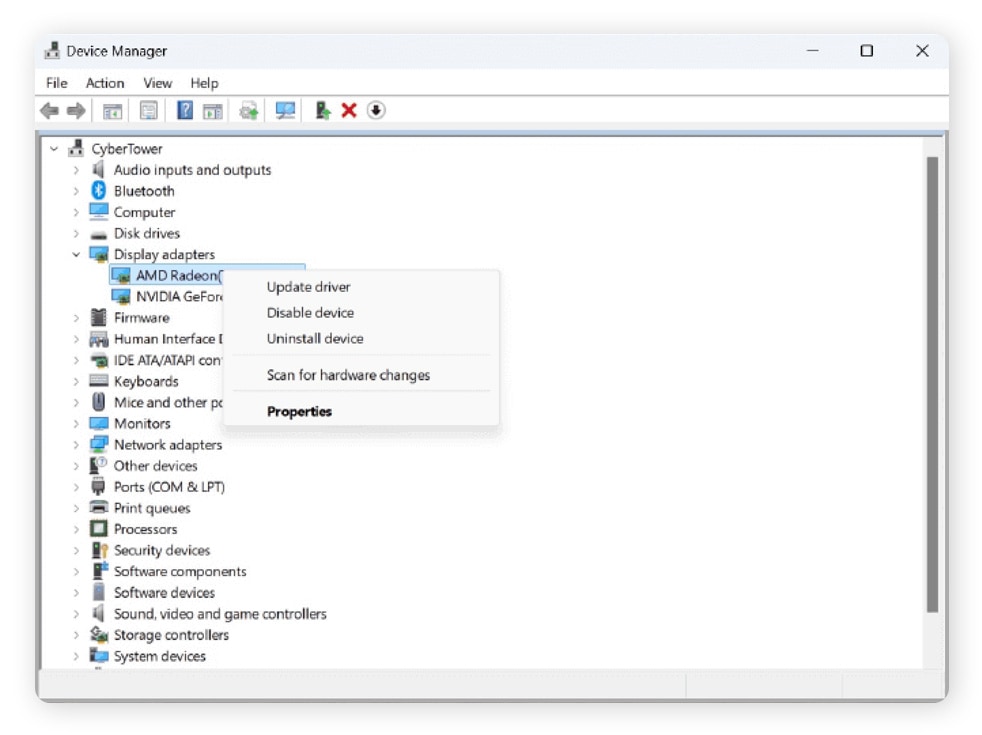Choose Uninstall device from context menu

(x=361, y=338)
